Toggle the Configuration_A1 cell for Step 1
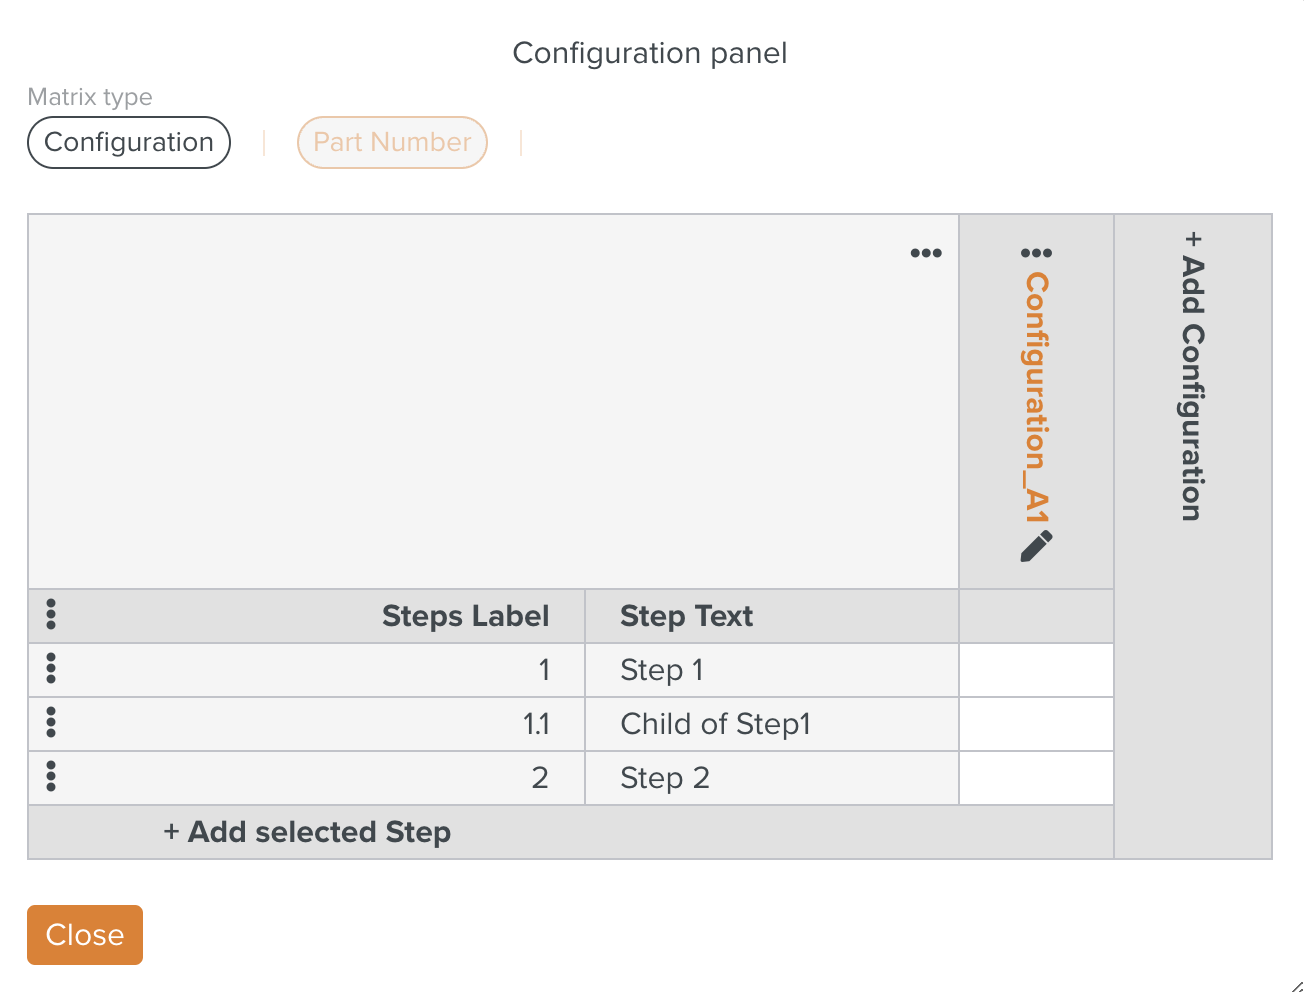The height and width of the screenshot is (992, 1304). pyautogui.click(x=1036, y=670)
